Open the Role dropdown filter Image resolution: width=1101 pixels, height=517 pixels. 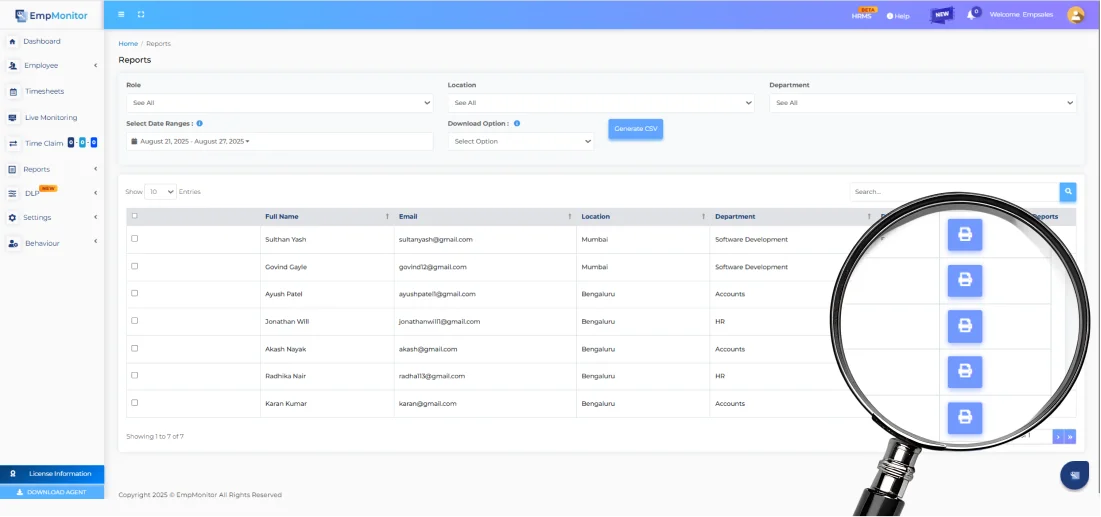click(279, 103)
